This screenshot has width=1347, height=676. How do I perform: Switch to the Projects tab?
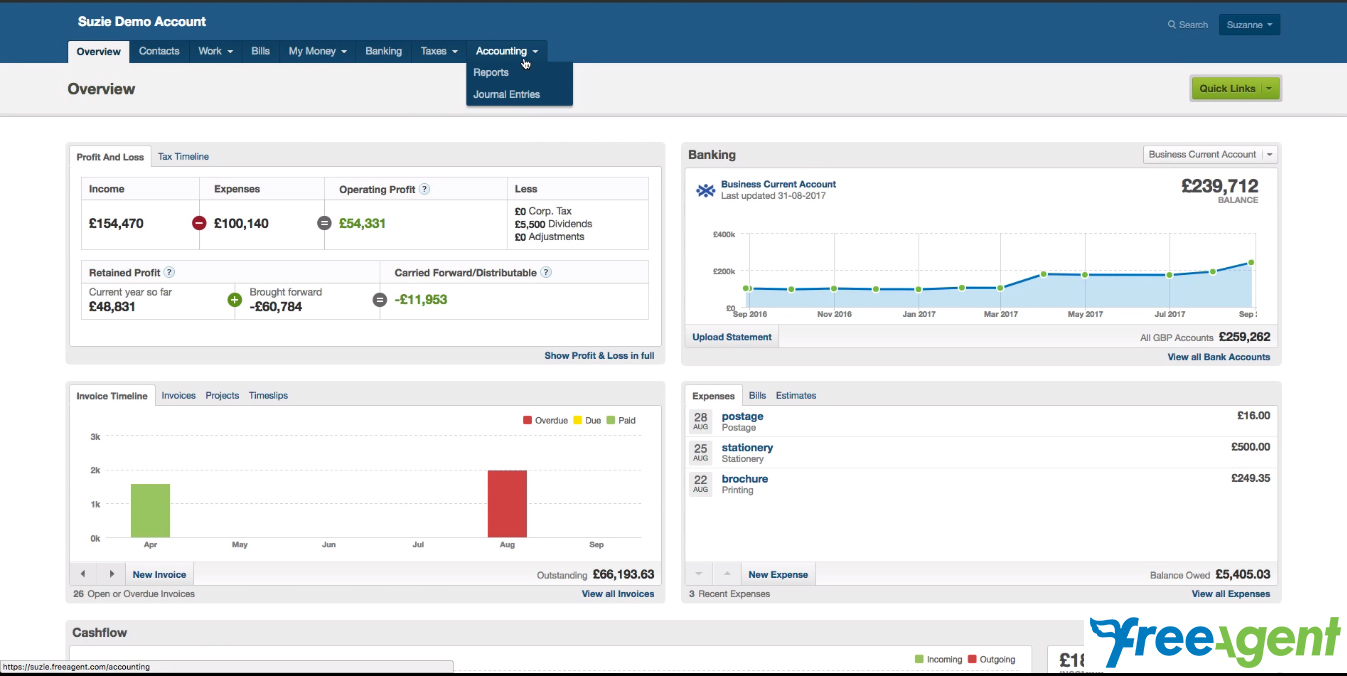222,395
